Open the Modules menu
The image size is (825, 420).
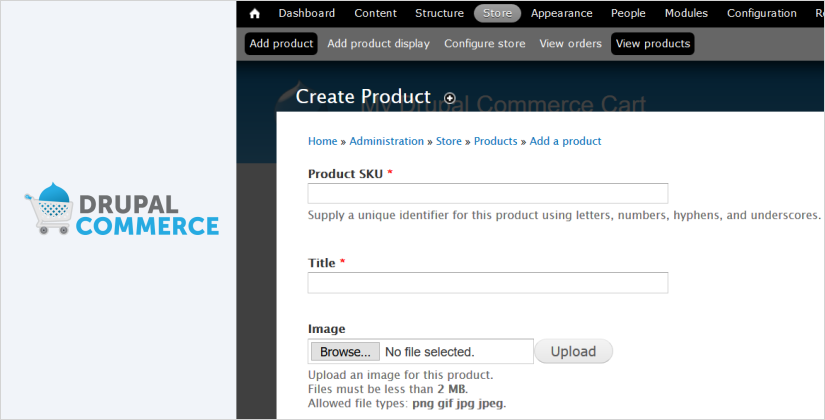click(x=686, y=14)
